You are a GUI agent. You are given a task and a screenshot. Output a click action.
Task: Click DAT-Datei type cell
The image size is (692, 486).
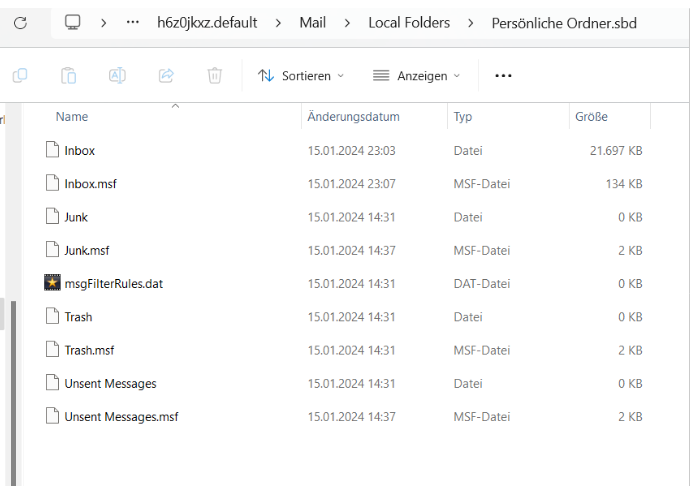pos(482,284)
